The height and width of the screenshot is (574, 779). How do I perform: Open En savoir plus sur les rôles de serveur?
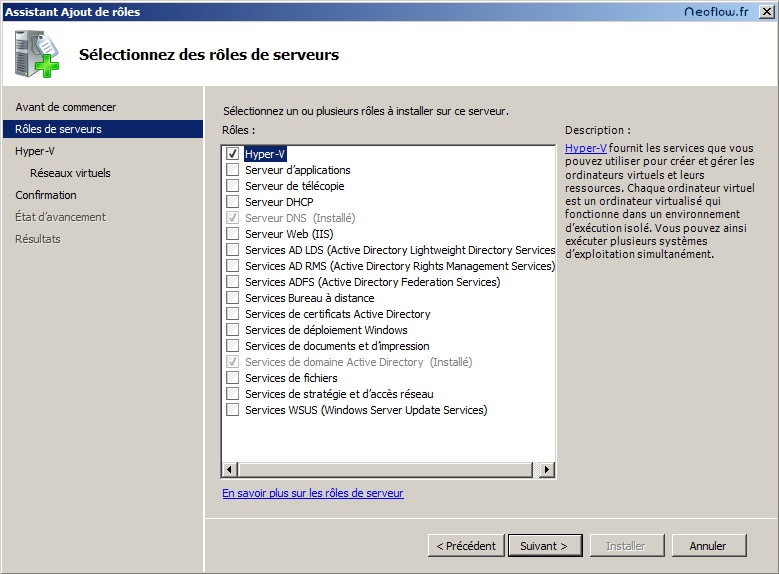[313, 493]
